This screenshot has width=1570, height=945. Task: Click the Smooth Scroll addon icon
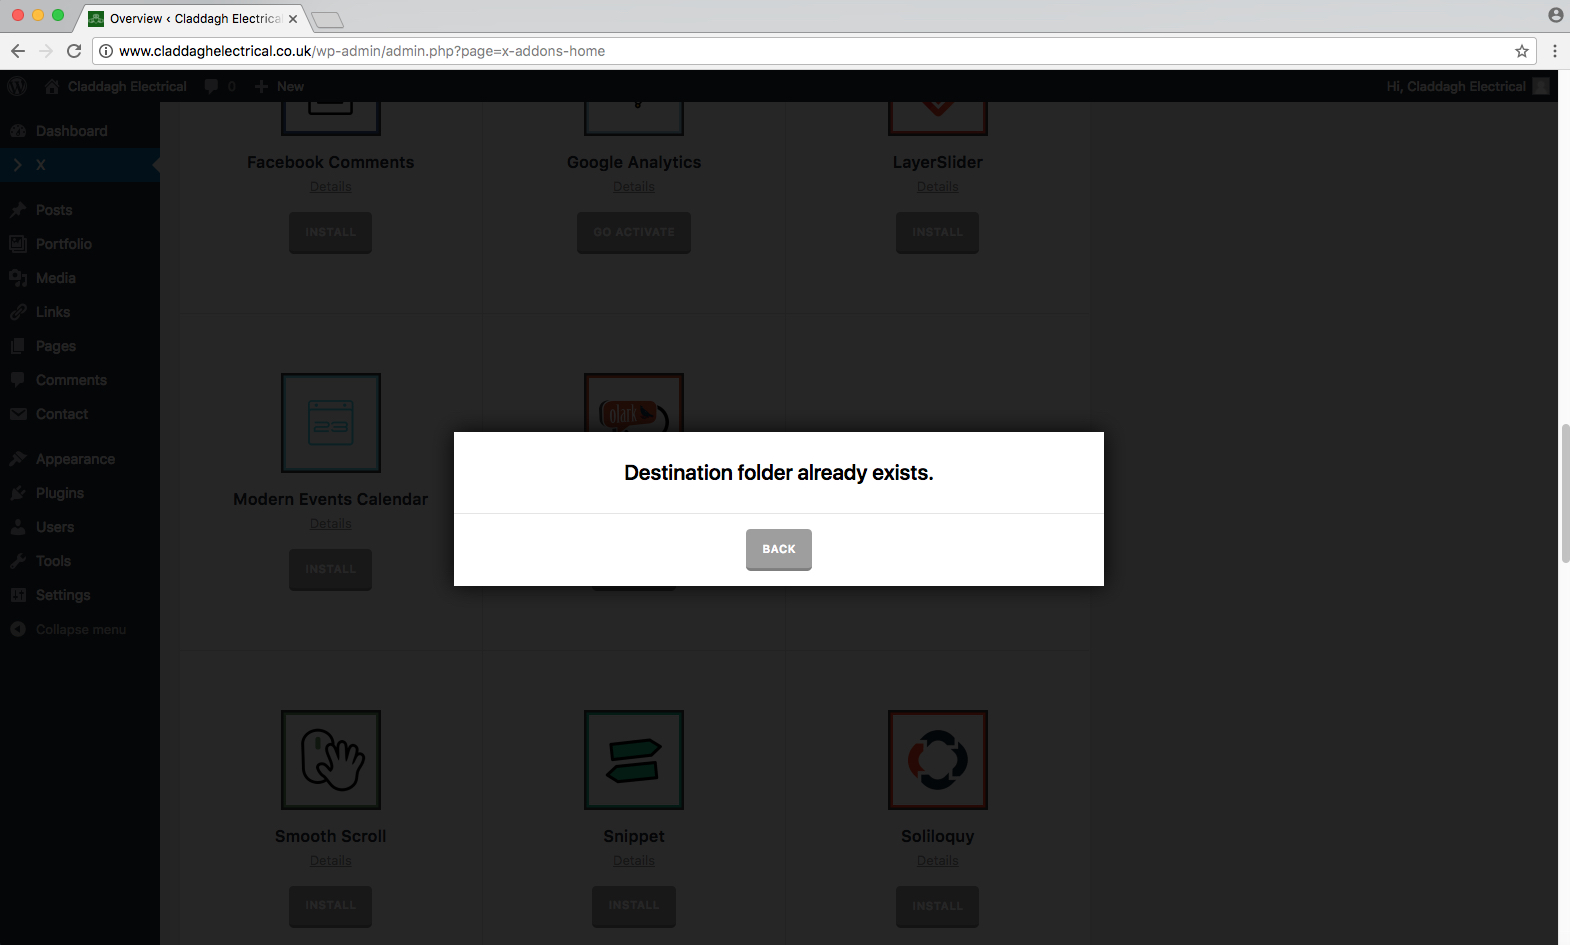pyautogui.click(x=331, y=760)
